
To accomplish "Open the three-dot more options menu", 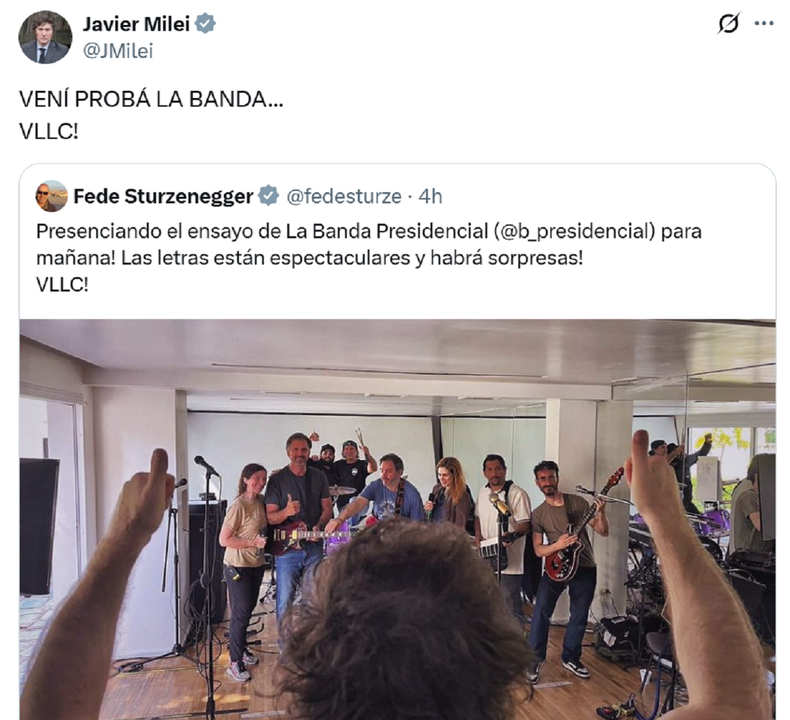I will [764, 23].
